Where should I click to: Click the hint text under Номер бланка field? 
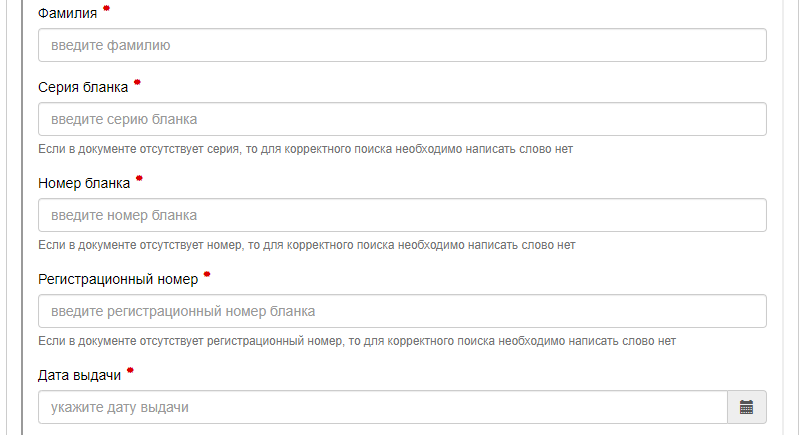306,245
